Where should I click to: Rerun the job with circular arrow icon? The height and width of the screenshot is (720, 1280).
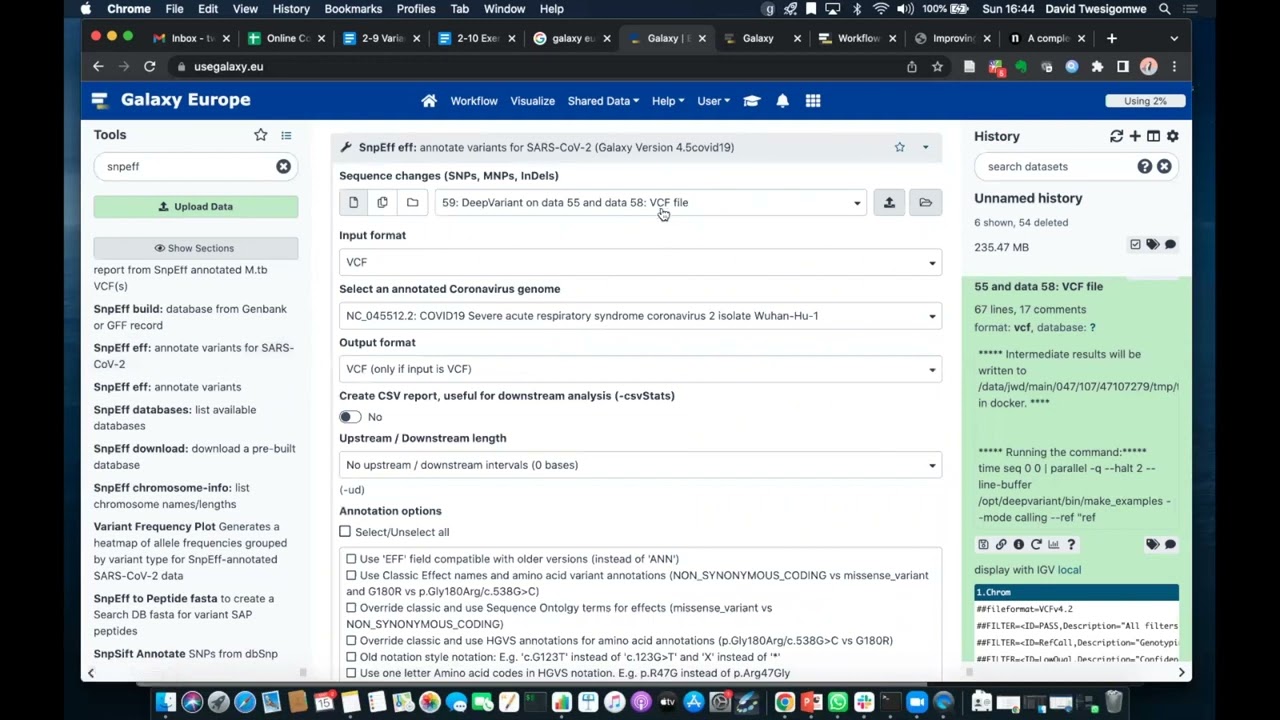click(1036, 545)
